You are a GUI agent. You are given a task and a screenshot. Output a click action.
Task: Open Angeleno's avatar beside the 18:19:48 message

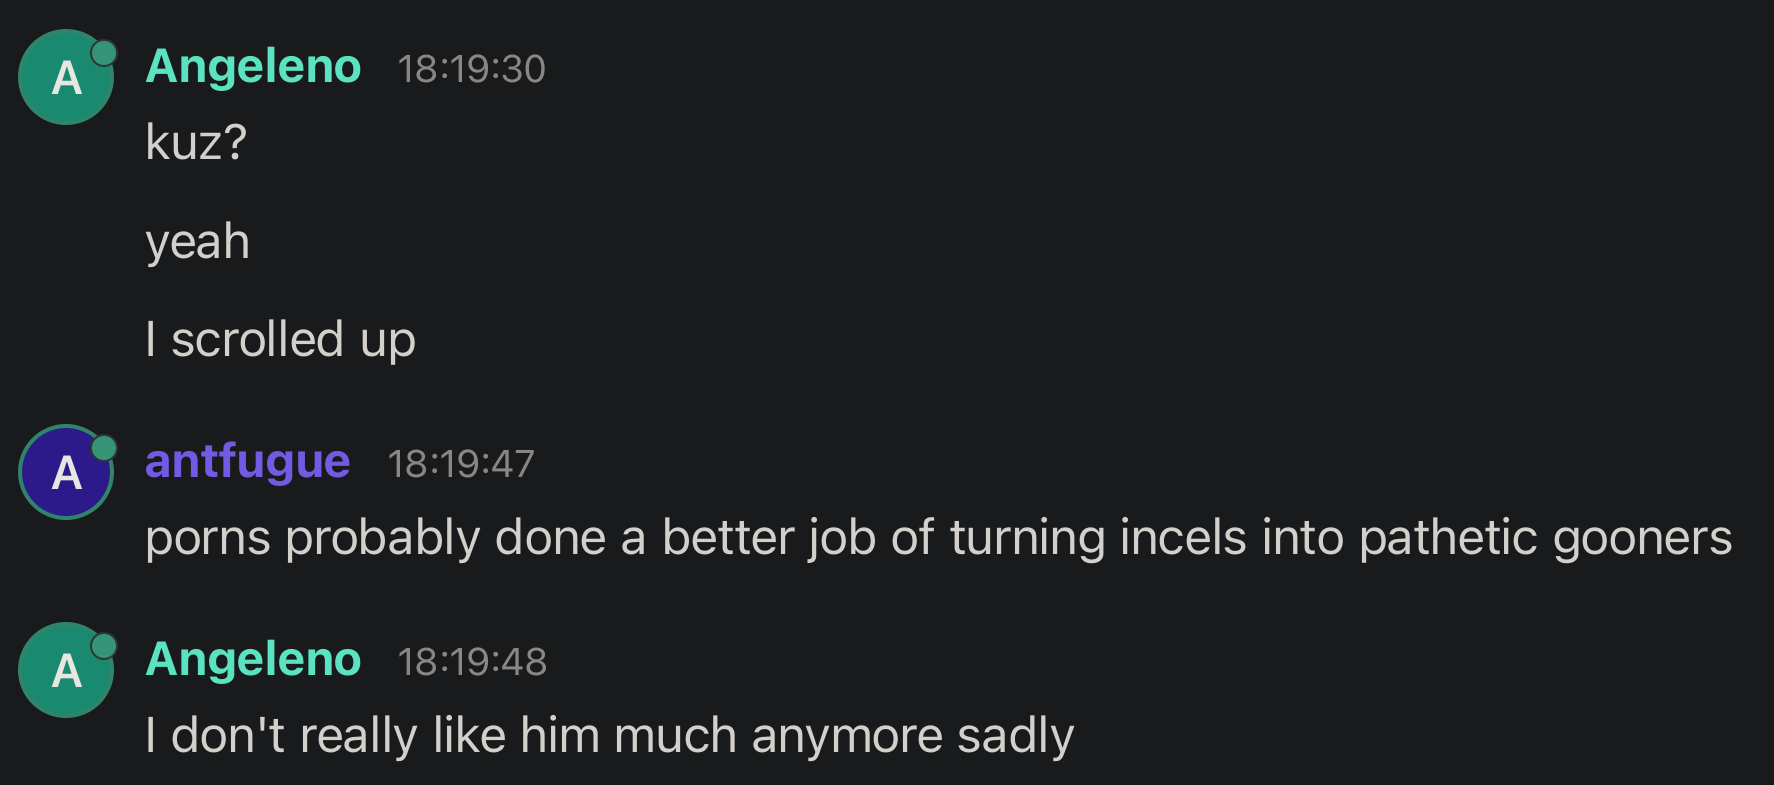(65, 671)
